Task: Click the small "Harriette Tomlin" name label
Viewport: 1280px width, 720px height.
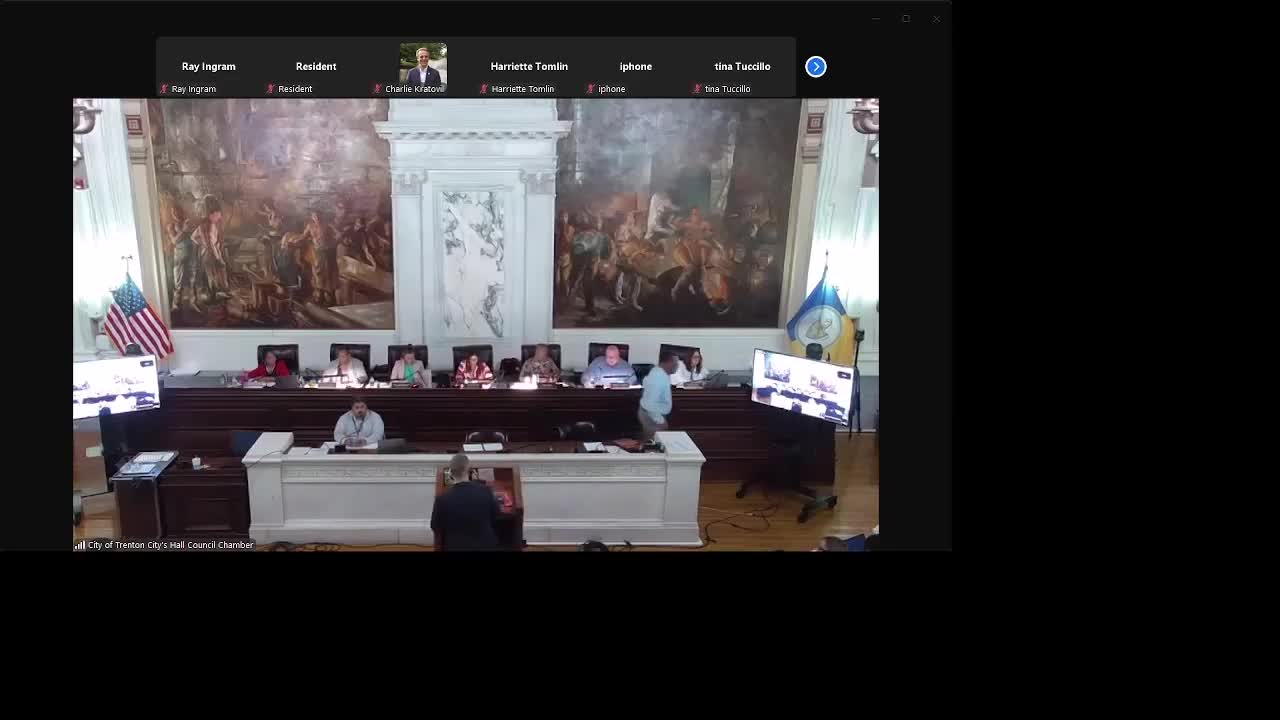Action: click(523, 89)
